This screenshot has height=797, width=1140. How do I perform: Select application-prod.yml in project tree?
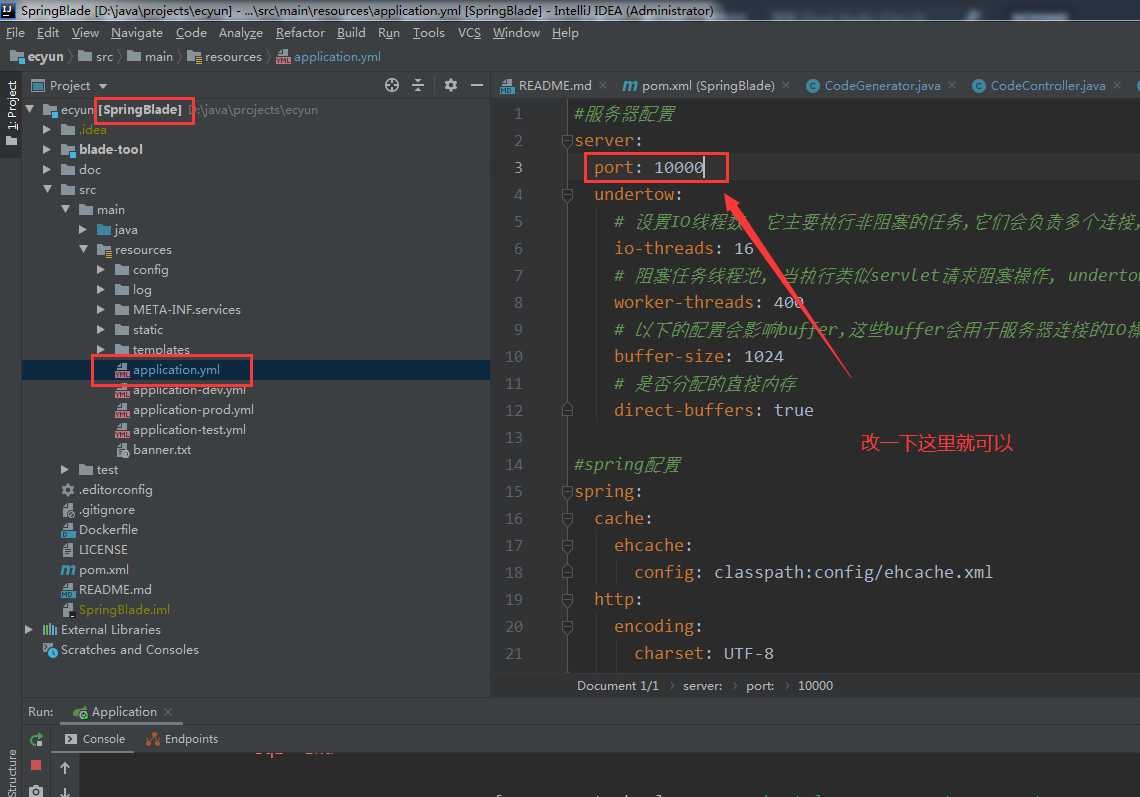point(193,409)
